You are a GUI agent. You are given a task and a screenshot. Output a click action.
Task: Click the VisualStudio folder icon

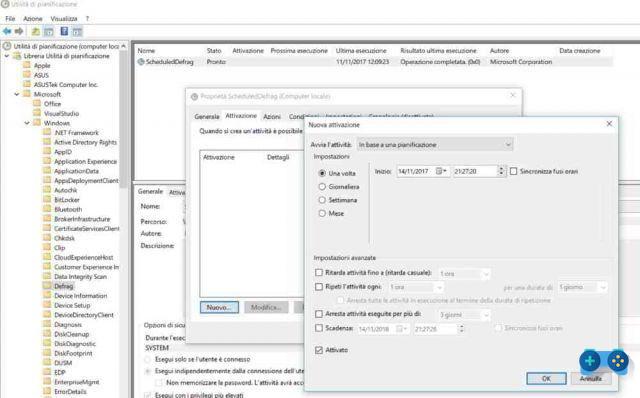coord(37,113)
